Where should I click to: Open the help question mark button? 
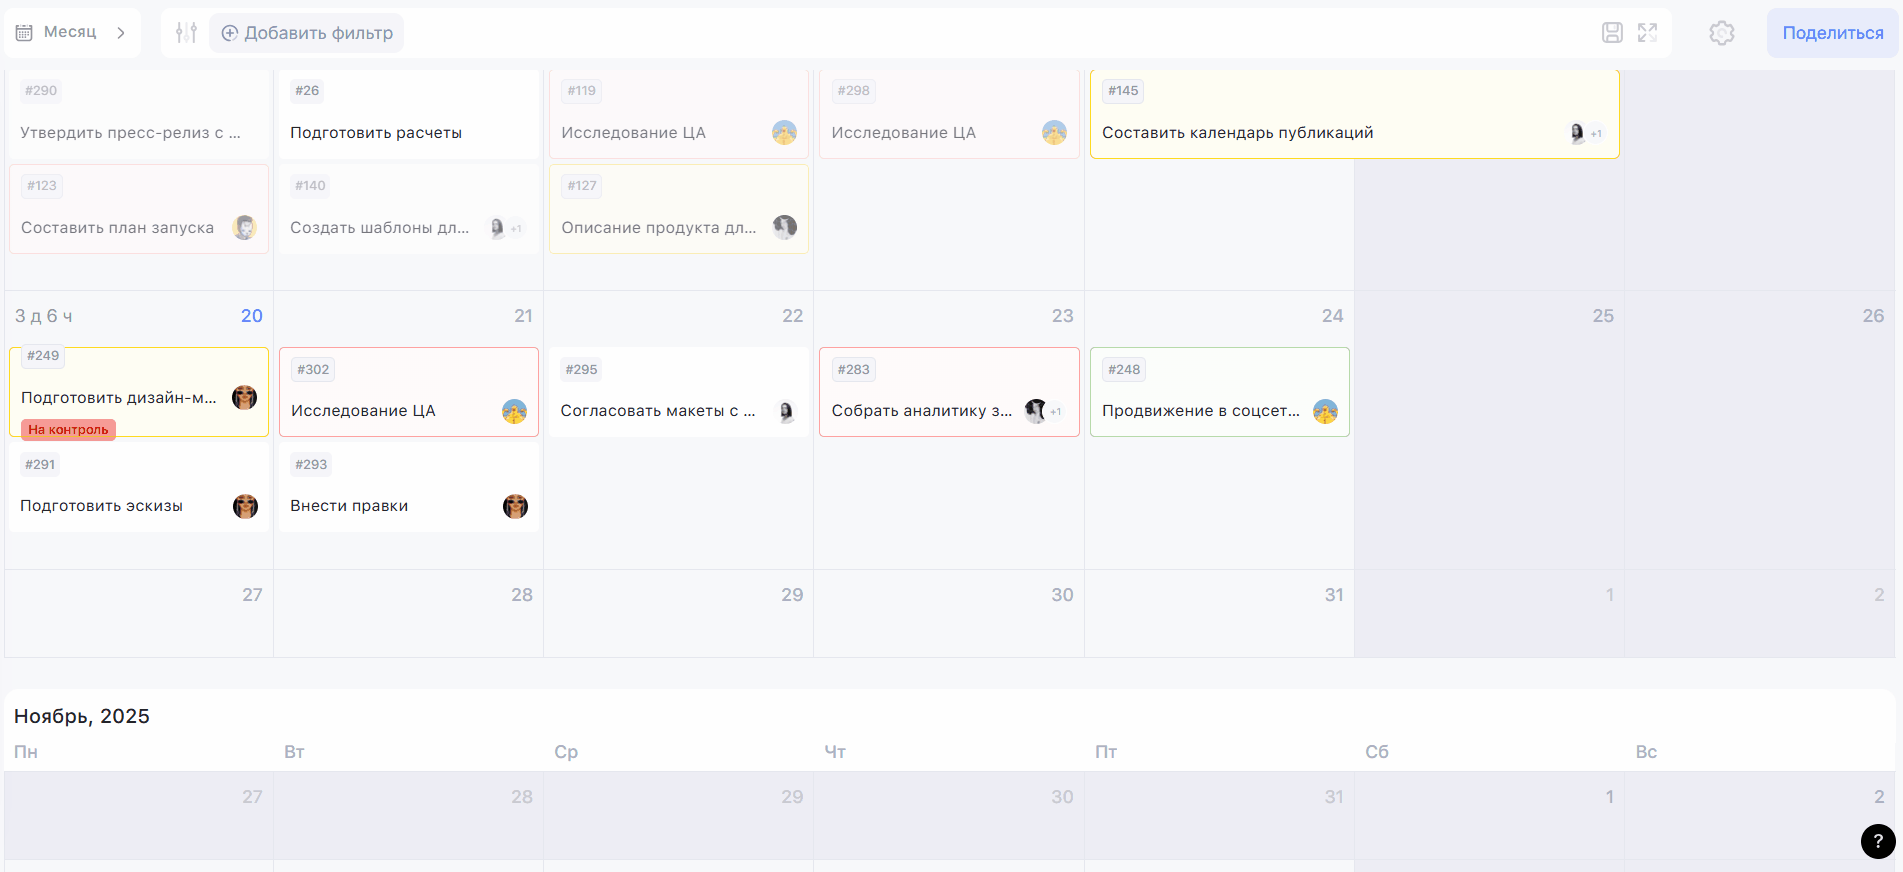pyautogui.click(x=1877, y=841)
